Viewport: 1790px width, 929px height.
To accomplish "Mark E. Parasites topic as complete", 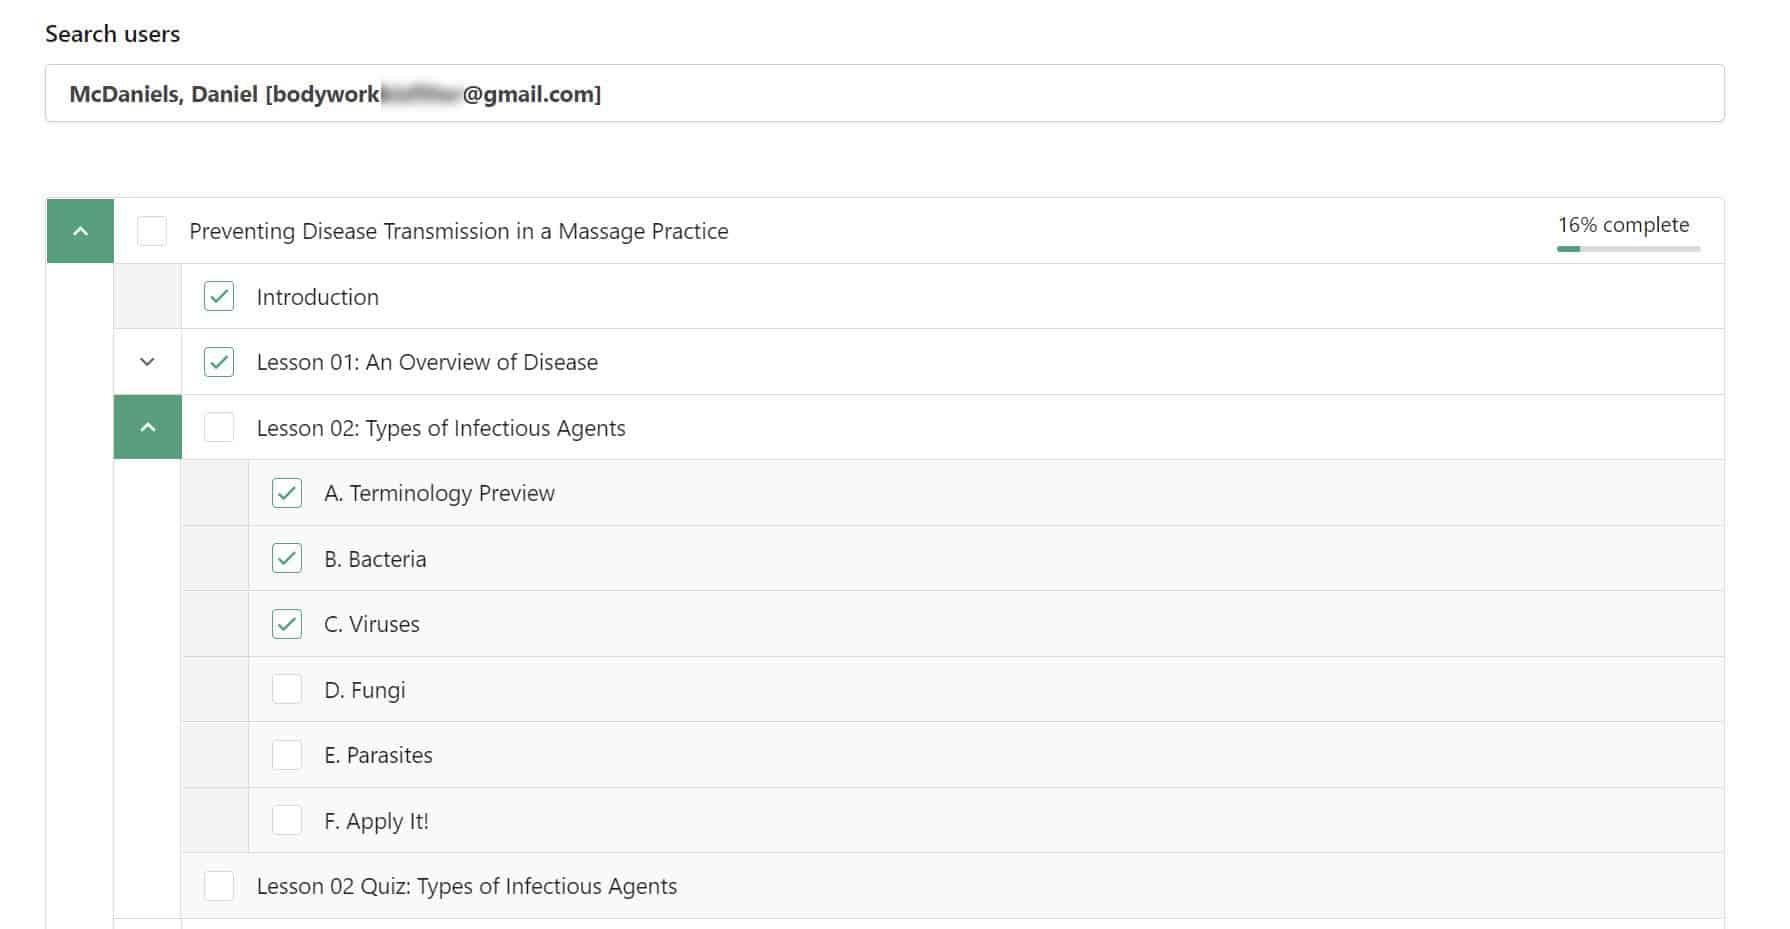I will tap(287, 755).
